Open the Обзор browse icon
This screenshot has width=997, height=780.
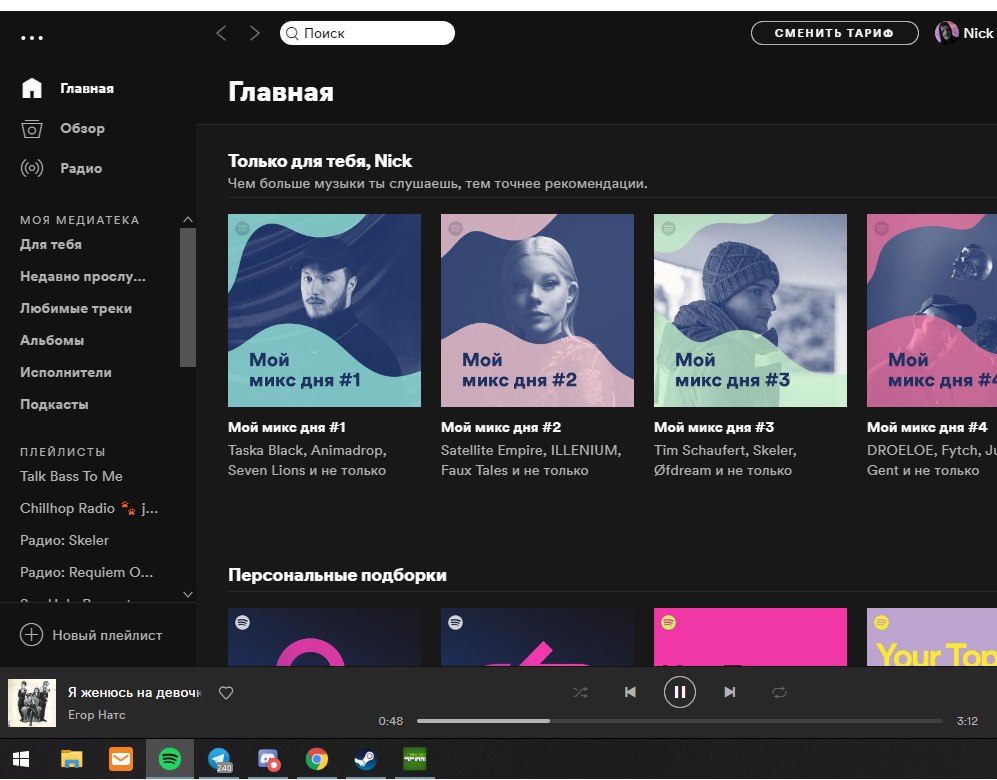32,128
